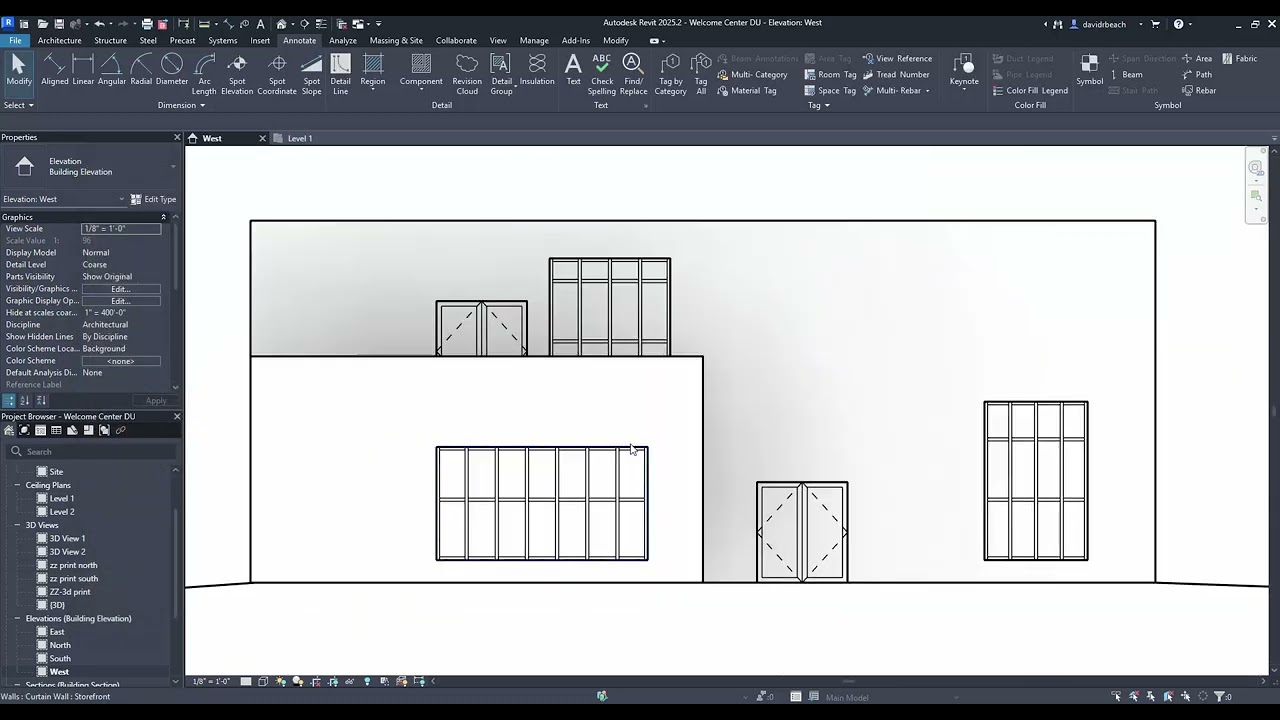
Task: Select the Diameter dimension tool
Action: click(x=172, y=70)
